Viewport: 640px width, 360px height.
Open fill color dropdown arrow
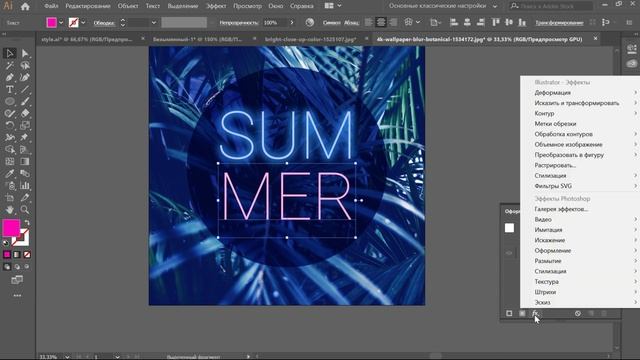pyautogui.click(x=61, y=22)
